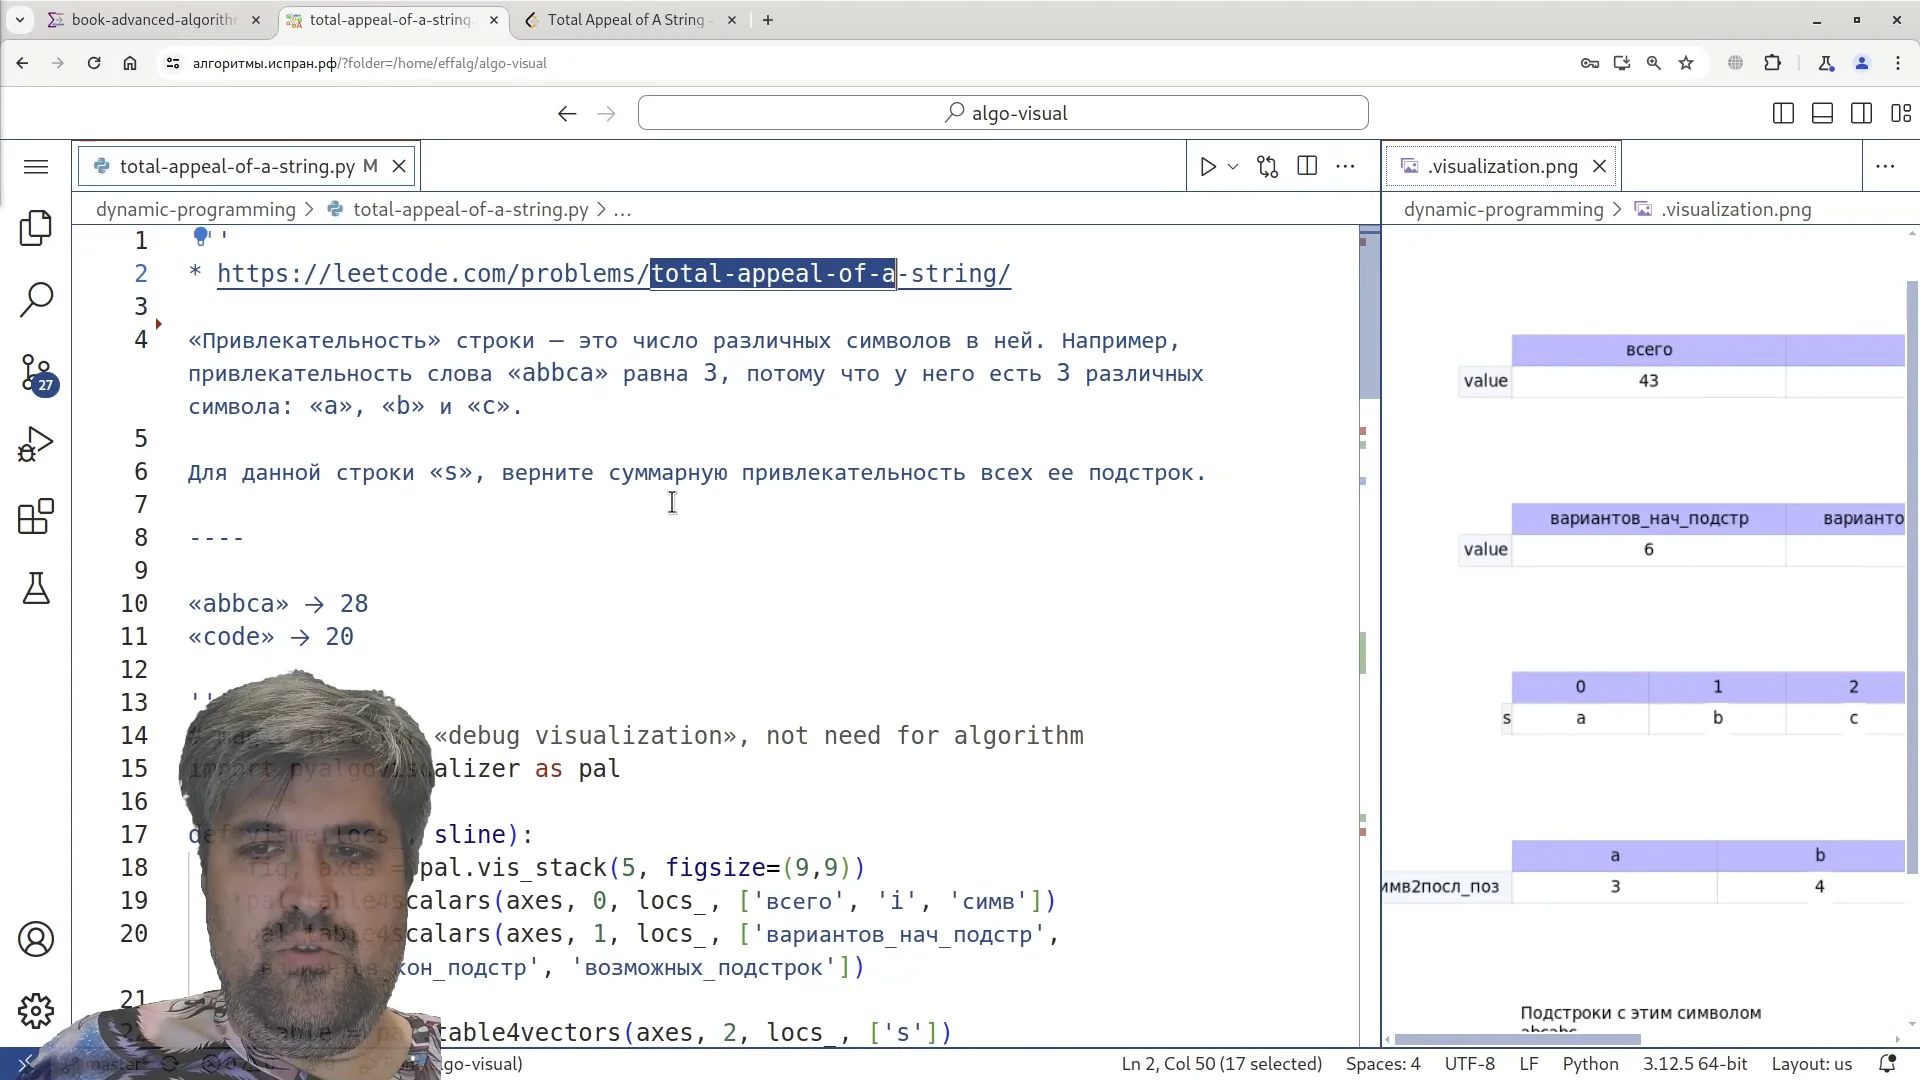1920x1080 pixels.
Task: Expand the run options dropdown arrow
Action: coord(1233,167)
